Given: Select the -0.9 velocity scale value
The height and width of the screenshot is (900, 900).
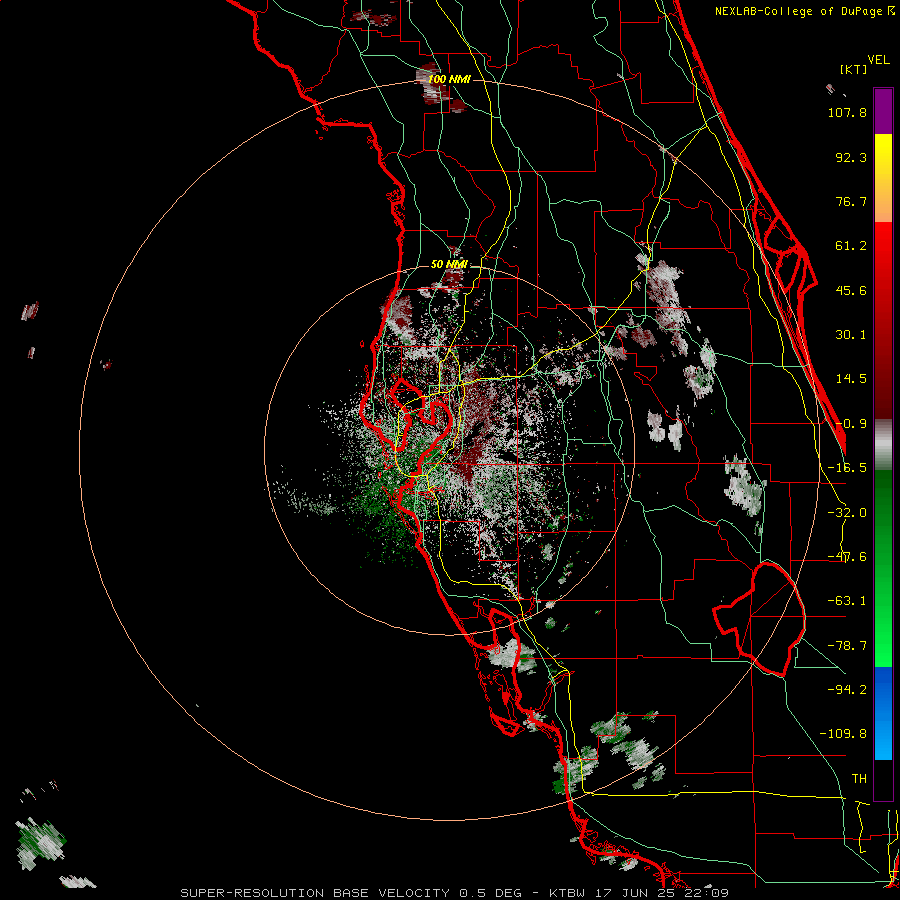Looking at the screenshot, I should [851, 424].
